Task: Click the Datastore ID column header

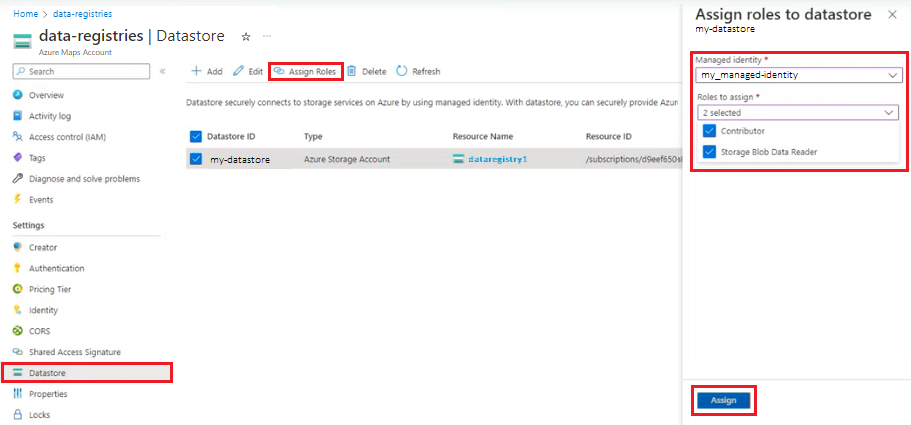Action: [231, 136]
